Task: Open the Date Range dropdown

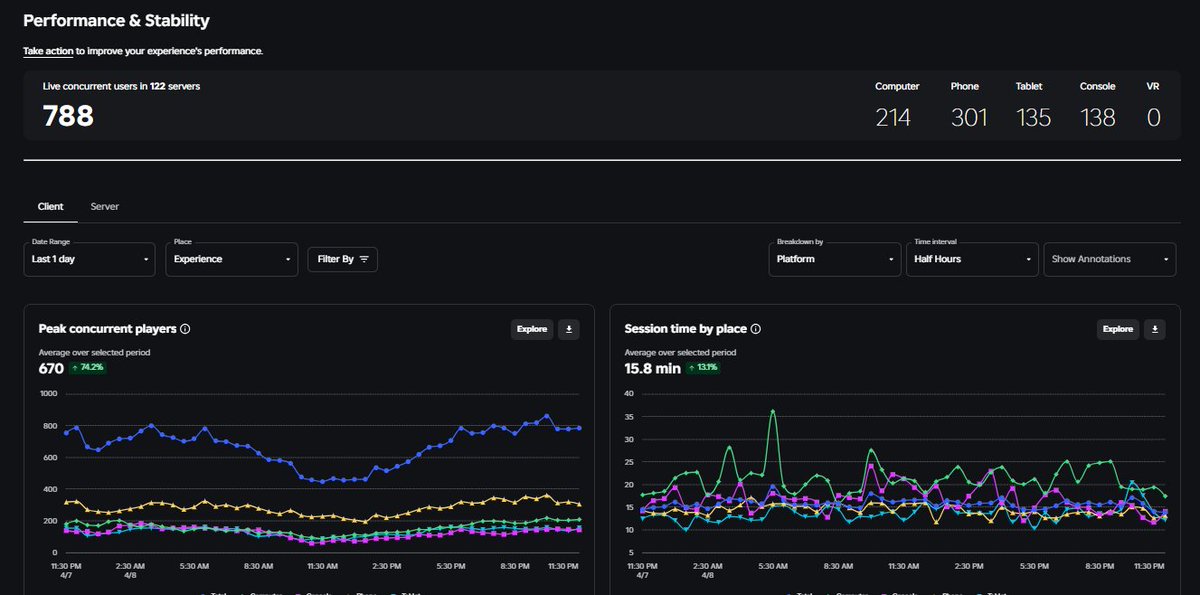Action: (x=89, y=258)
